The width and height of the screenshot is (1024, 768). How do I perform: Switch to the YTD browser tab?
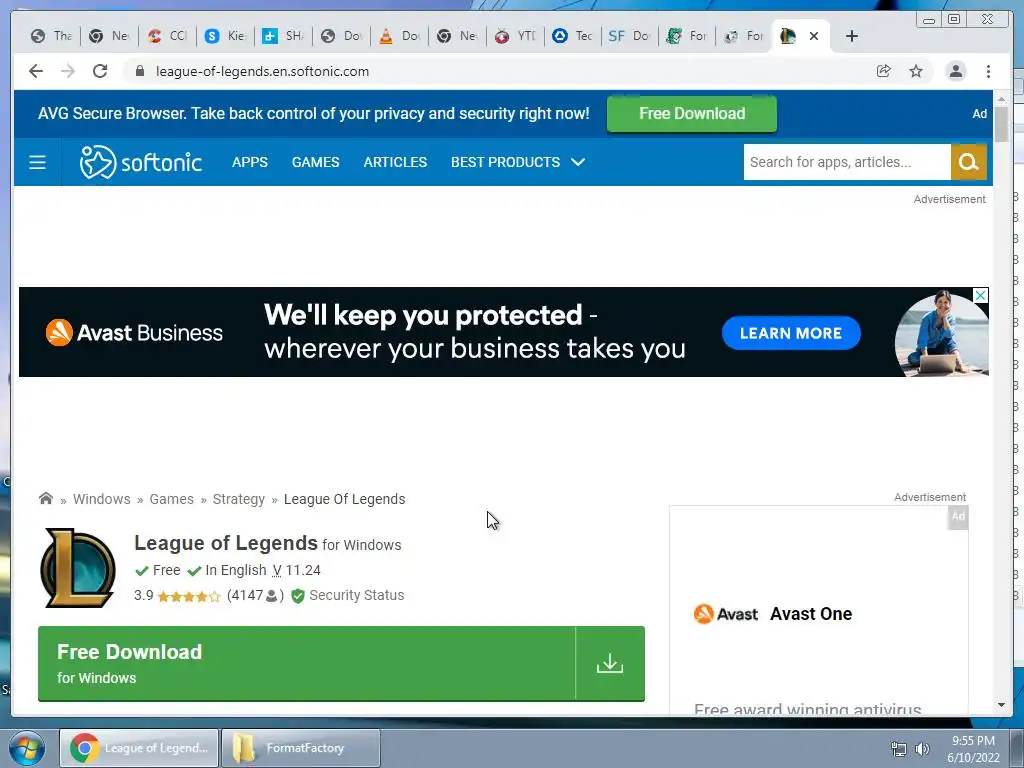pyautogui.click(x=515, y=36)
